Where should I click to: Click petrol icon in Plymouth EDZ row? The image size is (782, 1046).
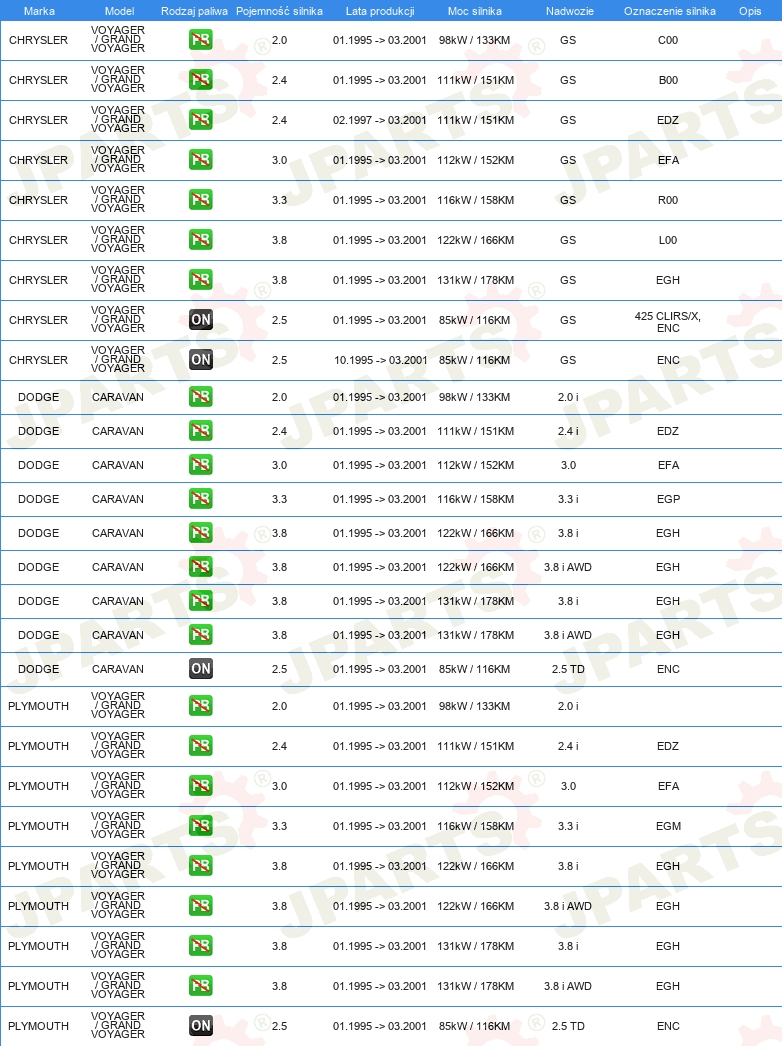click(x=201, y=746)
